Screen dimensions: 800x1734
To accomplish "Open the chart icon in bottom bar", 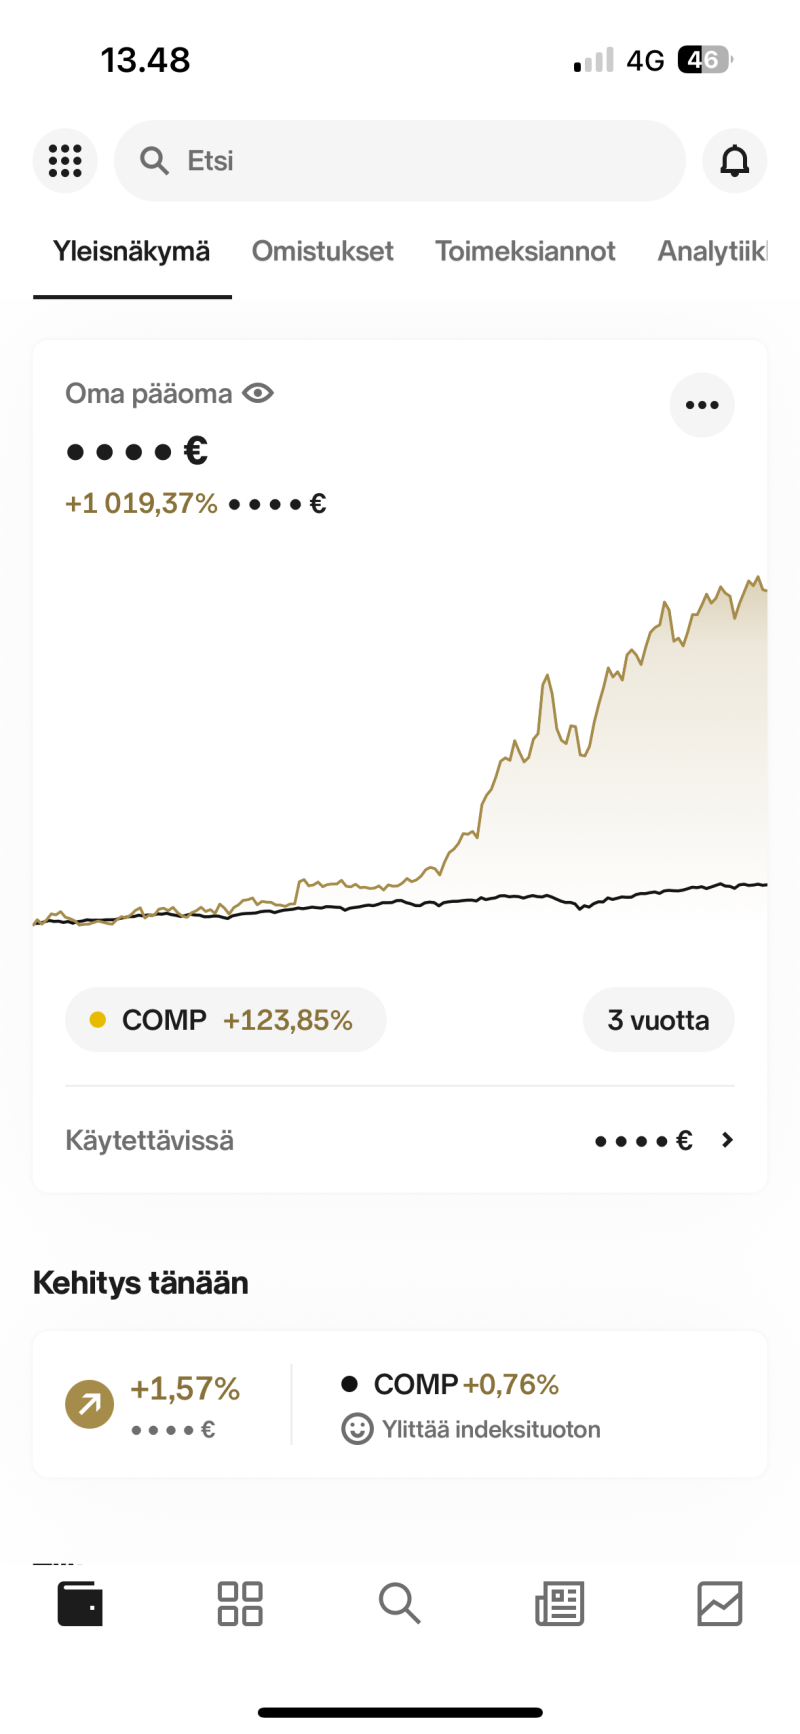I will pos(719,1603).
